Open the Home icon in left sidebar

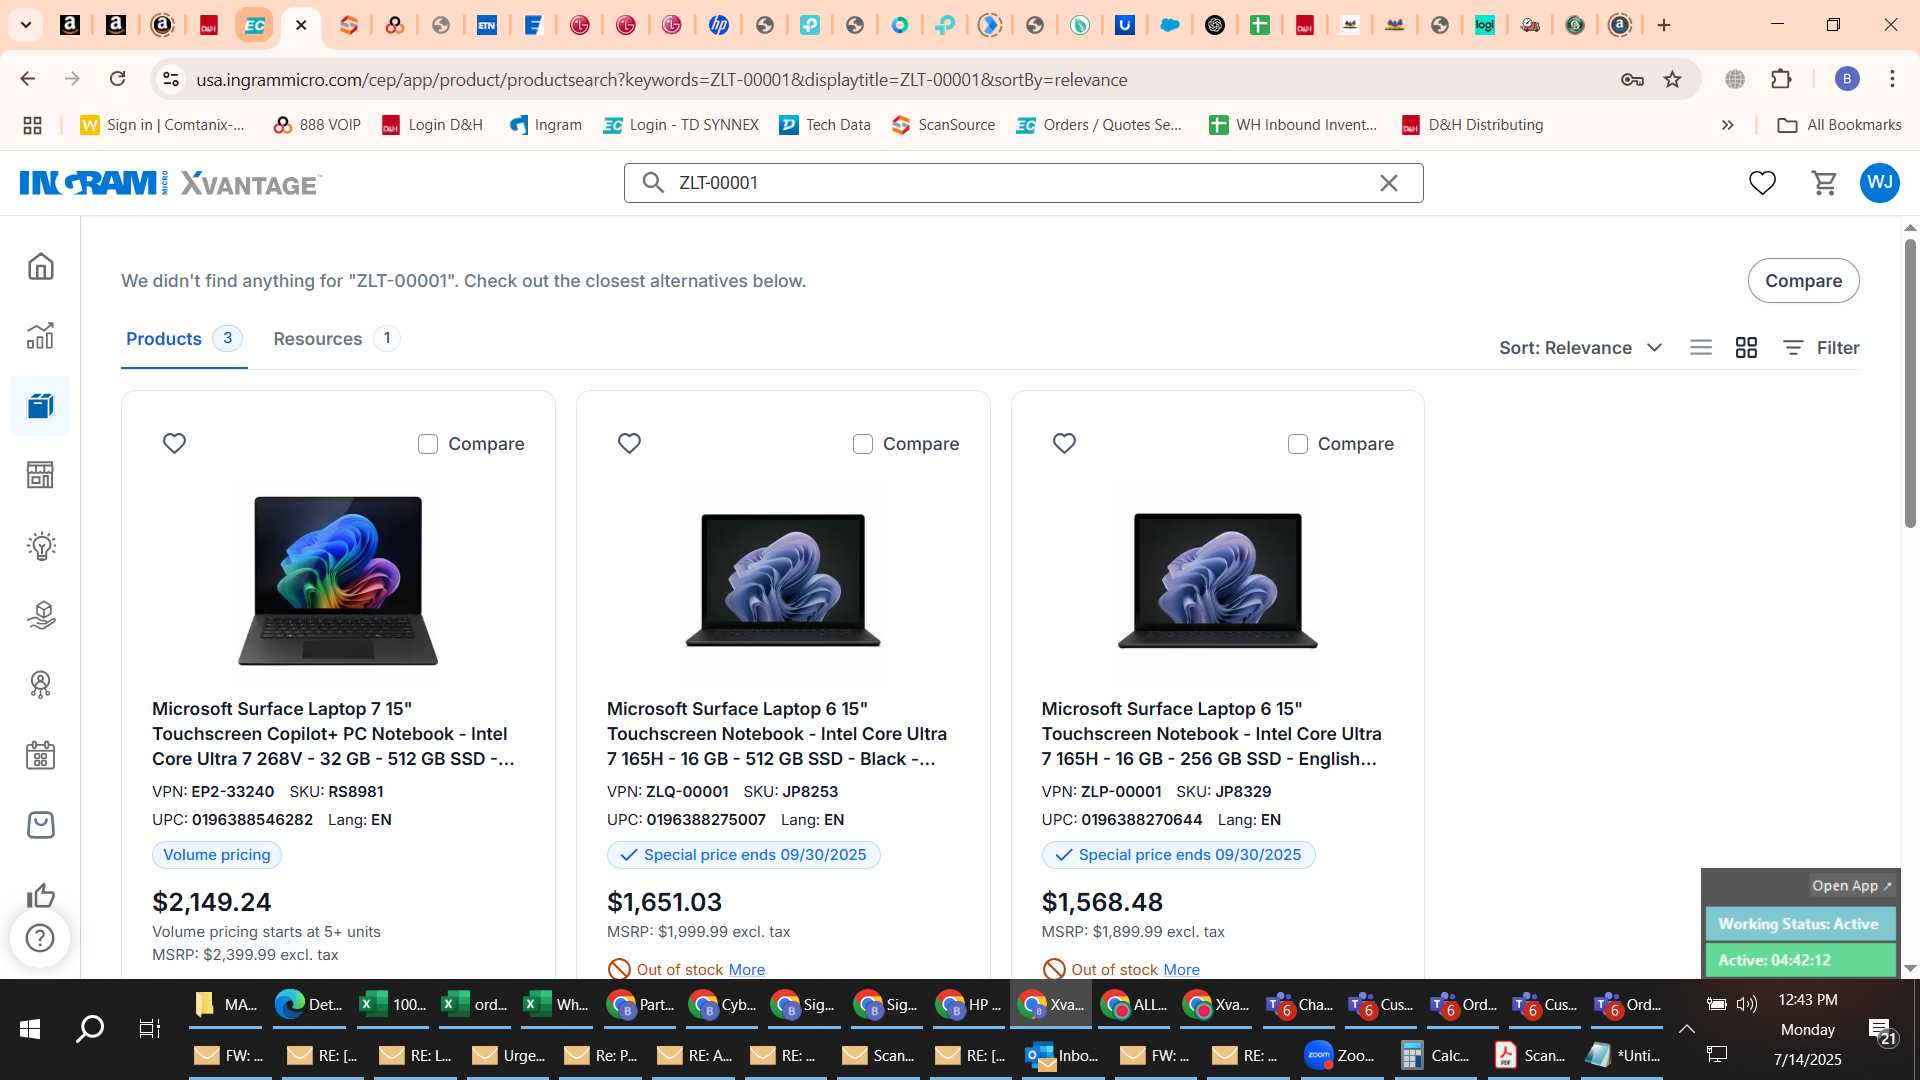point(40,266)
